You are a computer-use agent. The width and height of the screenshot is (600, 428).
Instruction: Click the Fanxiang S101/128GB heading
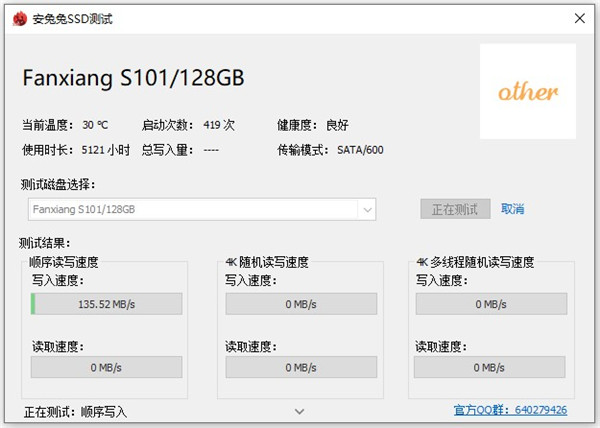[x=133, y=77]
